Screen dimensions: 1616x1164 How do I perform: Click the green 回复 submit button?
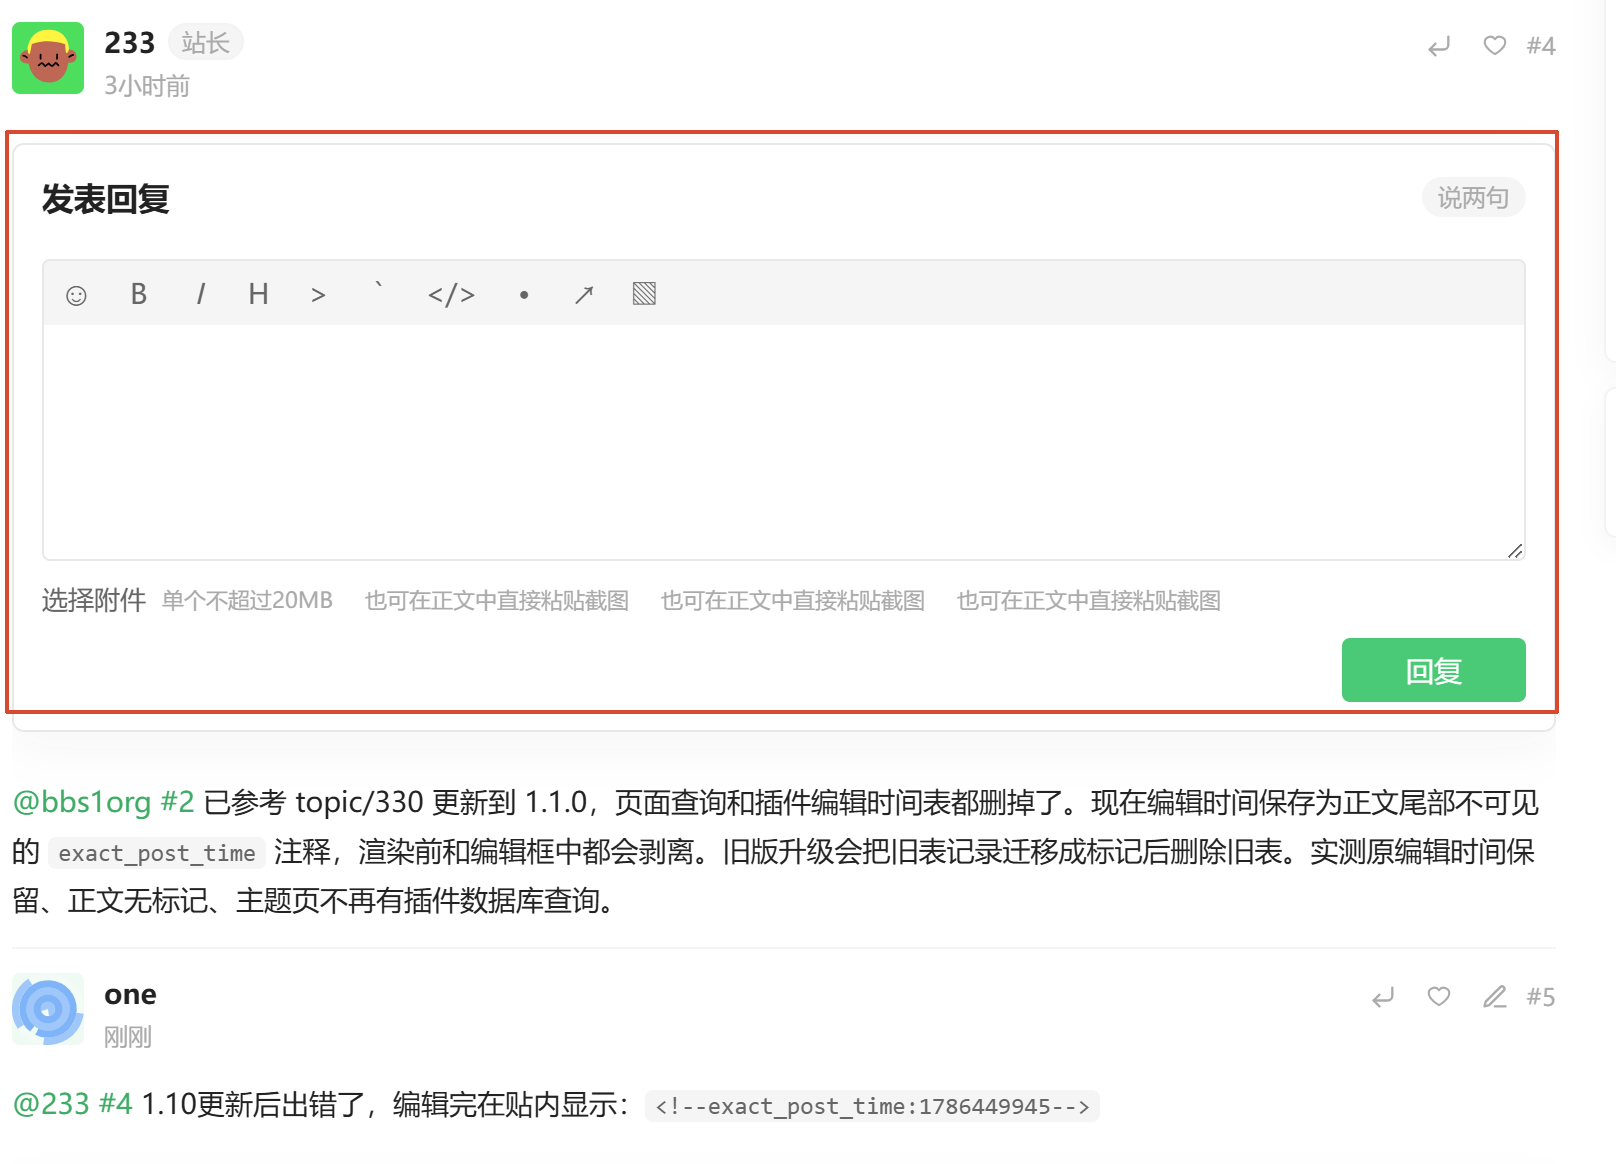click(1433, 670)
